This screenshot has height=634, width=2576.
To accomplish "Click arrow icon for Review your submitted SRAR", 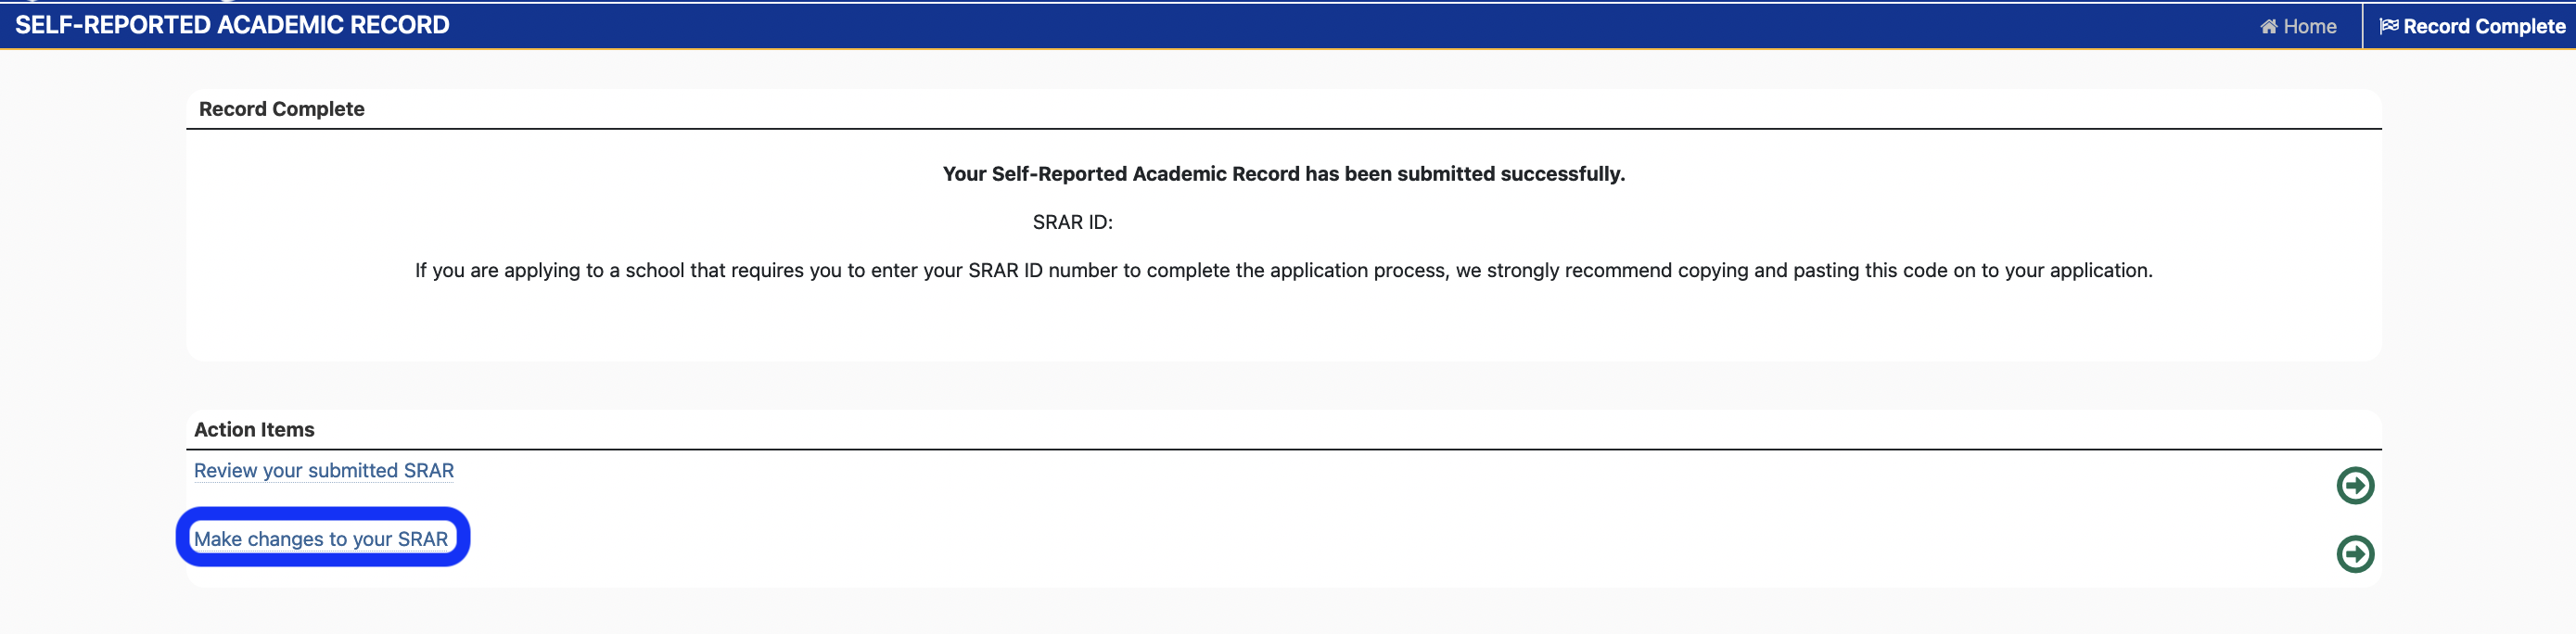I will (x=2355, y=486).
